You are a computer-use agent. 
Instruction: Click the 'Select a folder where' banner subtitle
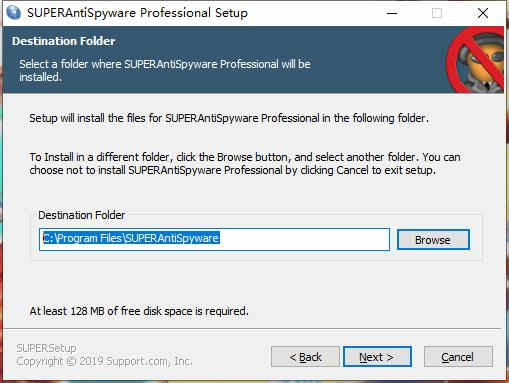coord(165,70)
